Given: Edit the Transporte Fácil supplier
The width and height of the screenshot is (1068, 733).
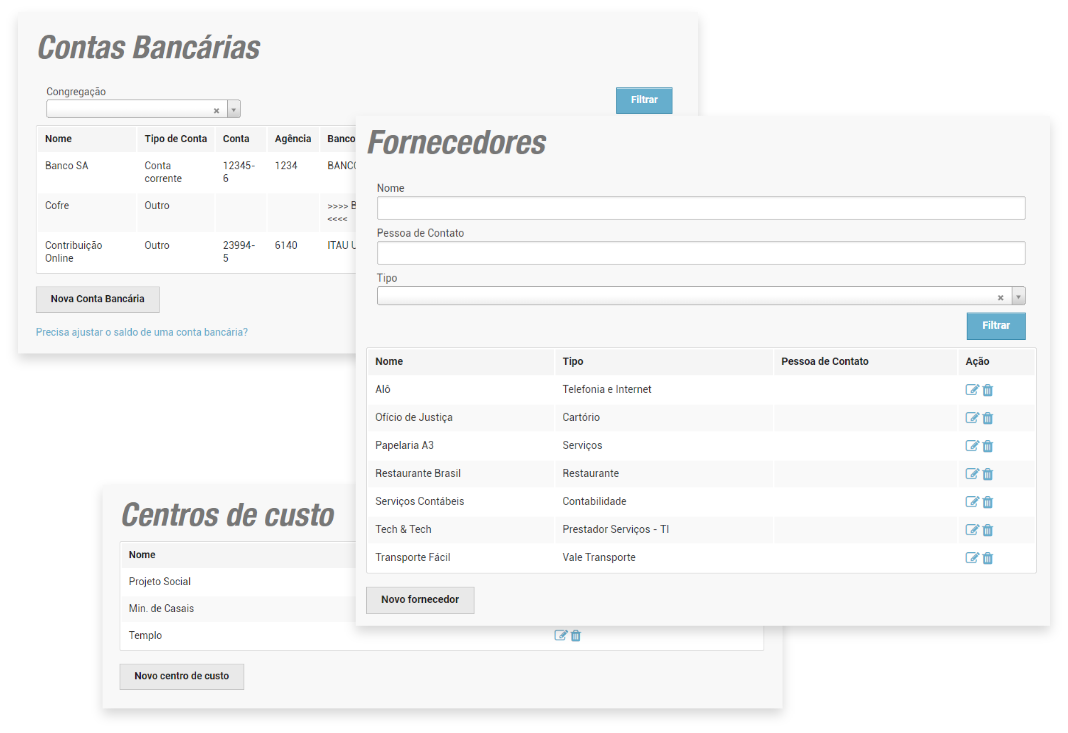Looking at the screenshot, I should (x=972, y=557).
